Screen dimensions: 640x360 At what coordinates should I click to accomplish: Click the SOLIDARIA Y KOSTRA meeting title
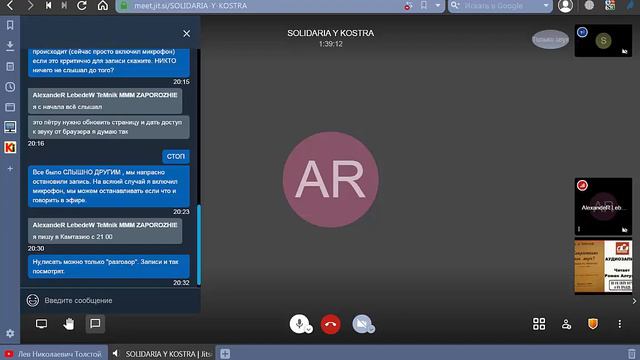pos(331,33)
